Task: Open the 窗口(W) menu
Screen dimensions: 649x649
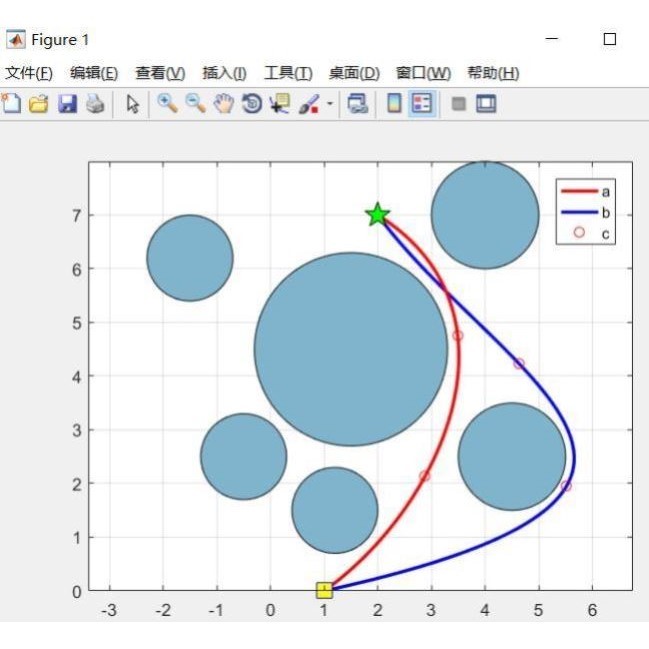Action: [423, 73]
